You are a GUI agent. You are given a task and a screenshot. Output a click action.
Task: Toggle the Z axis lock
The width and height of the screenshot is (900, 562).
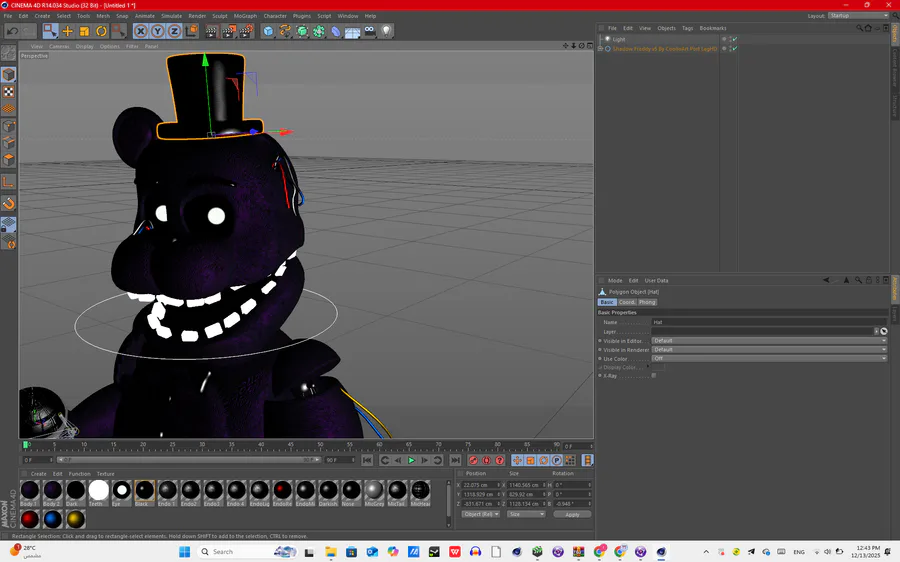coord(174,31)
